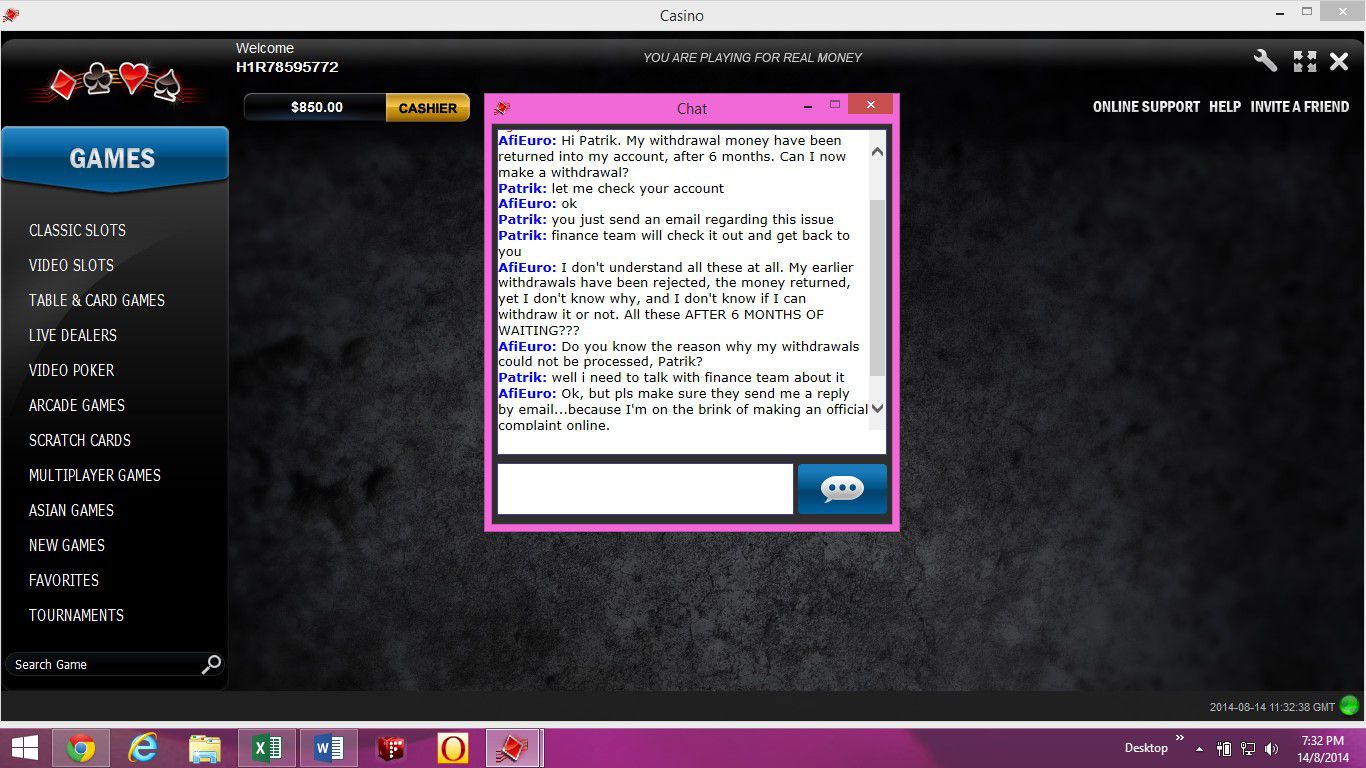Open the Help link
The image size is (1366, 768).
[1225, 106]
